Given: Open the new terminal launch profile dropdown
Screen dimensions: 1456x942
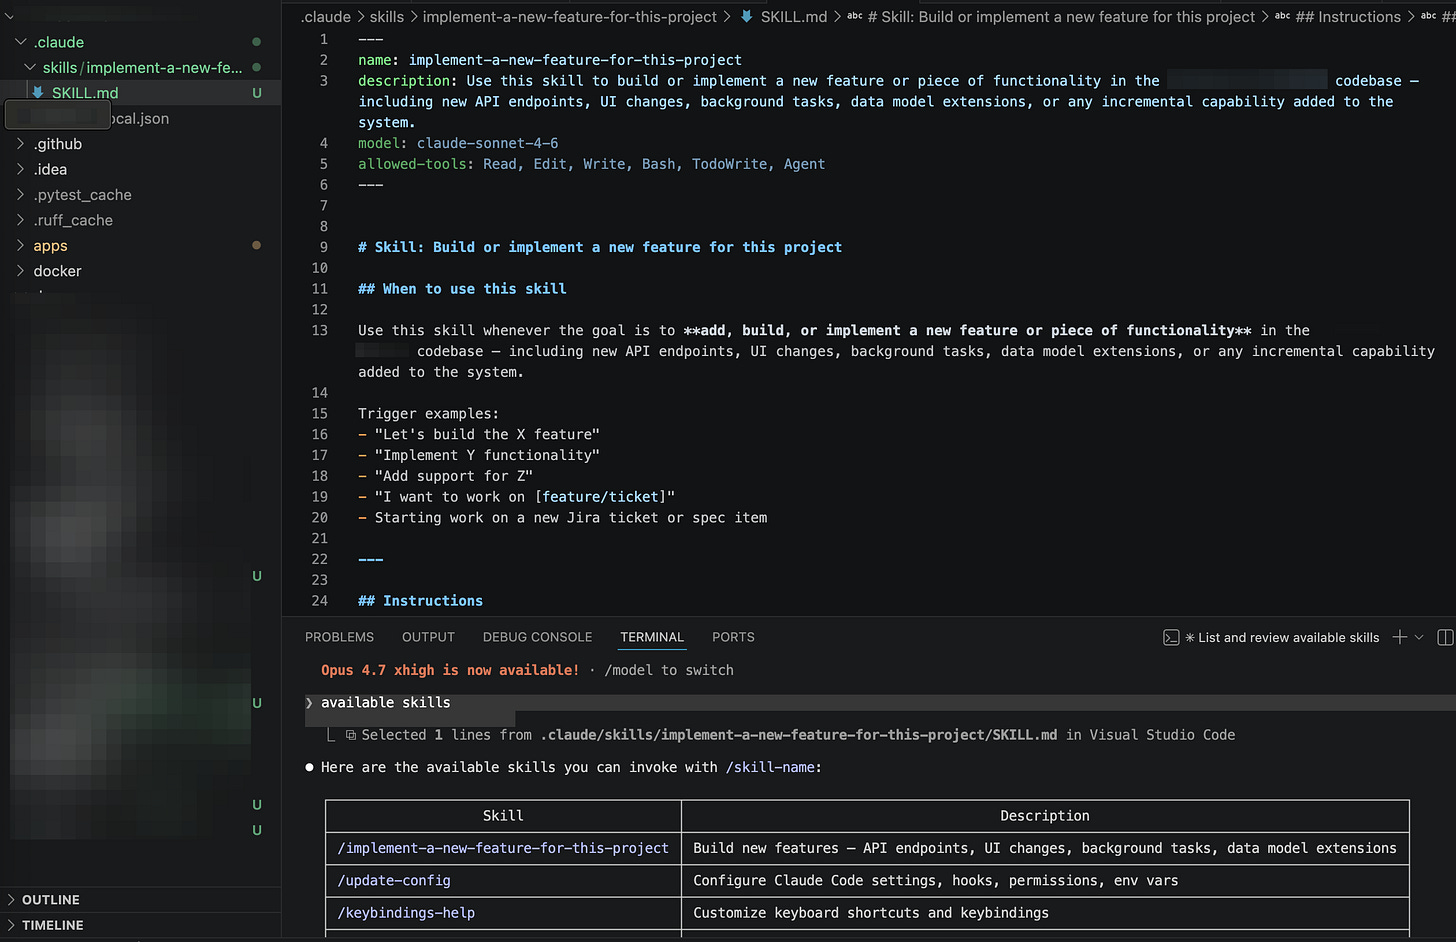Looking at the screenshot, I should 1419,637.
